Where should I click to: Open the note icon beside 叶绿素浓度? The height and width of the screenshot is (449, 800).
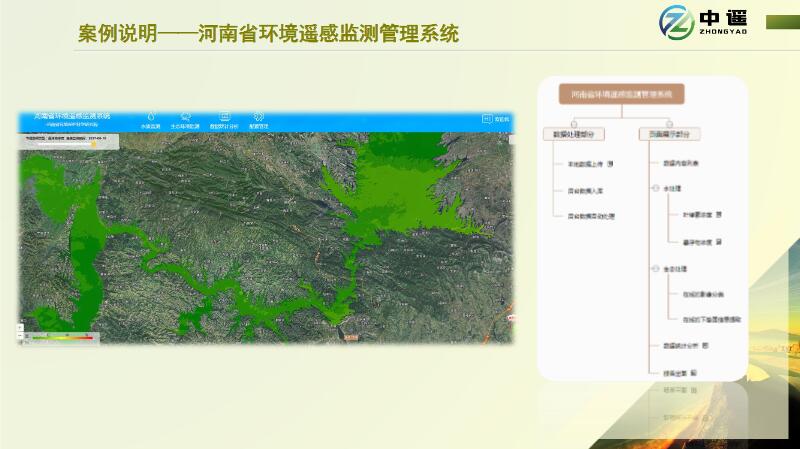[718, 215]
